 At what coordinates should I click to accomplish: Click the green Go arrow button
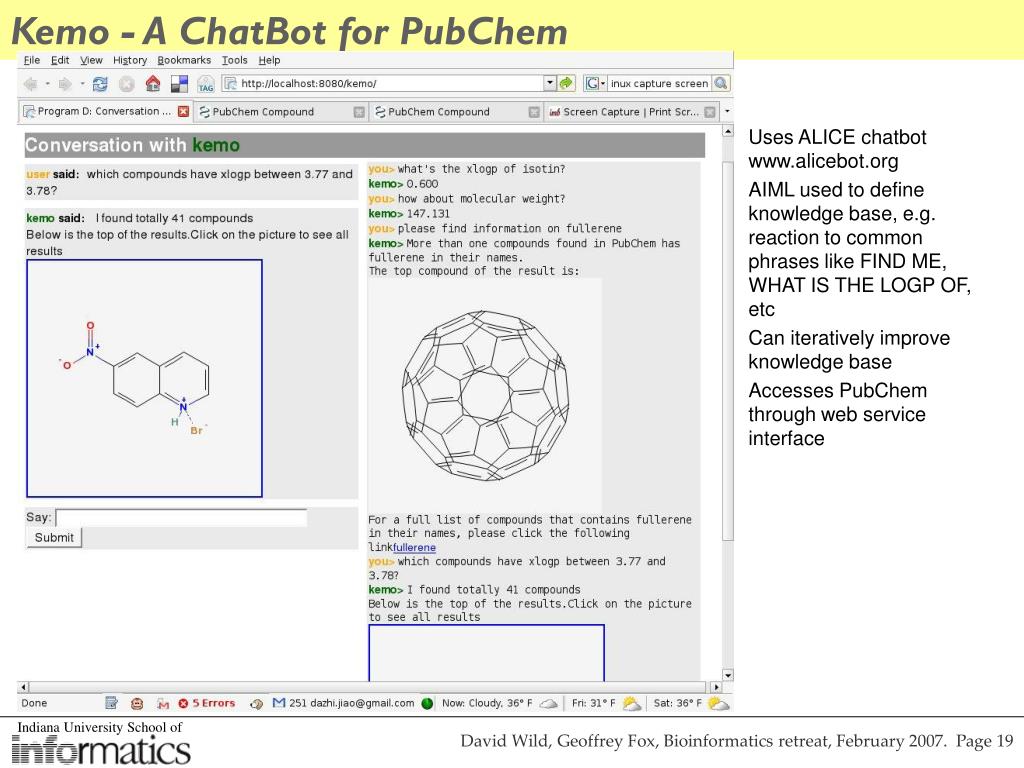click(x=566, y=83)
